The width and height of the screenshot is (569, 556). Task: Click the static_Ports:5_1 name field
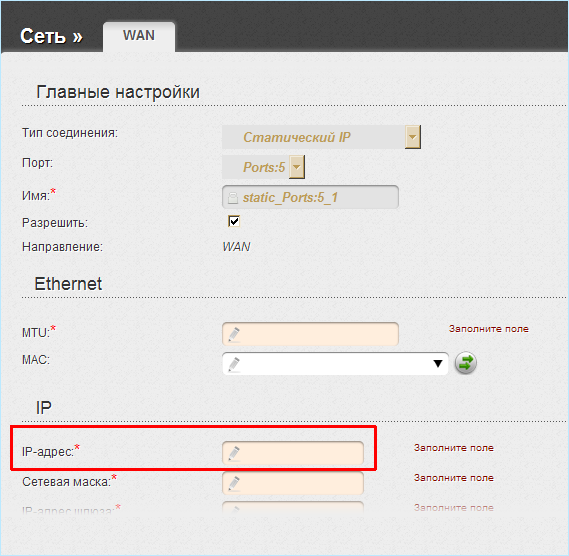click(x=310, y=197)
